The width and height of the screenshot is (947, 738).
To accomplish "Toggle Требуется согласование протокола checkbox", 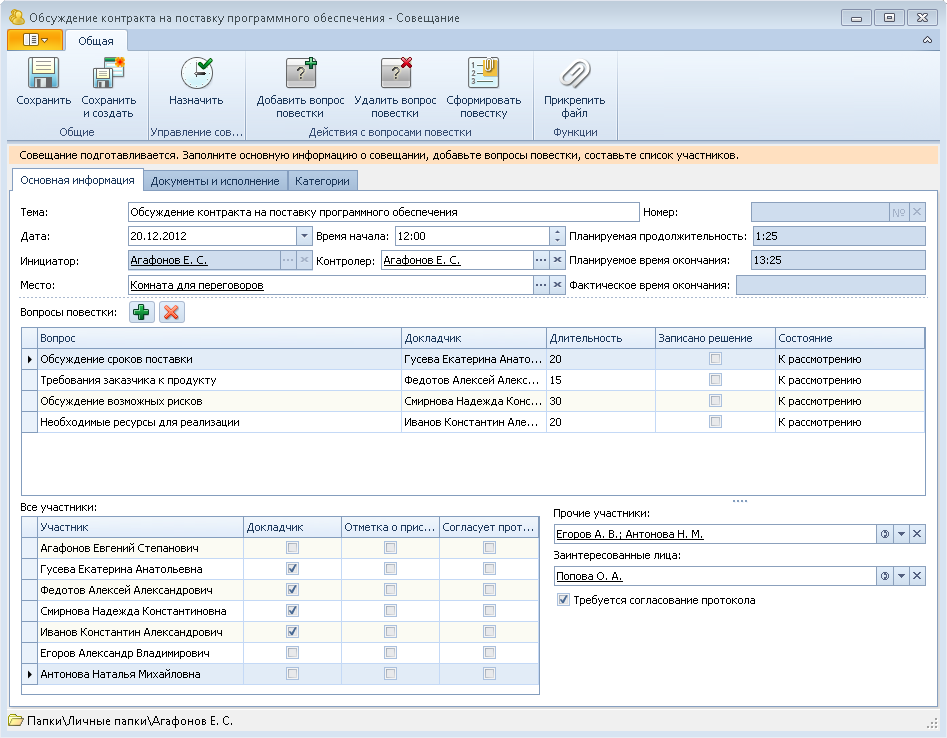I will [563, 600].
